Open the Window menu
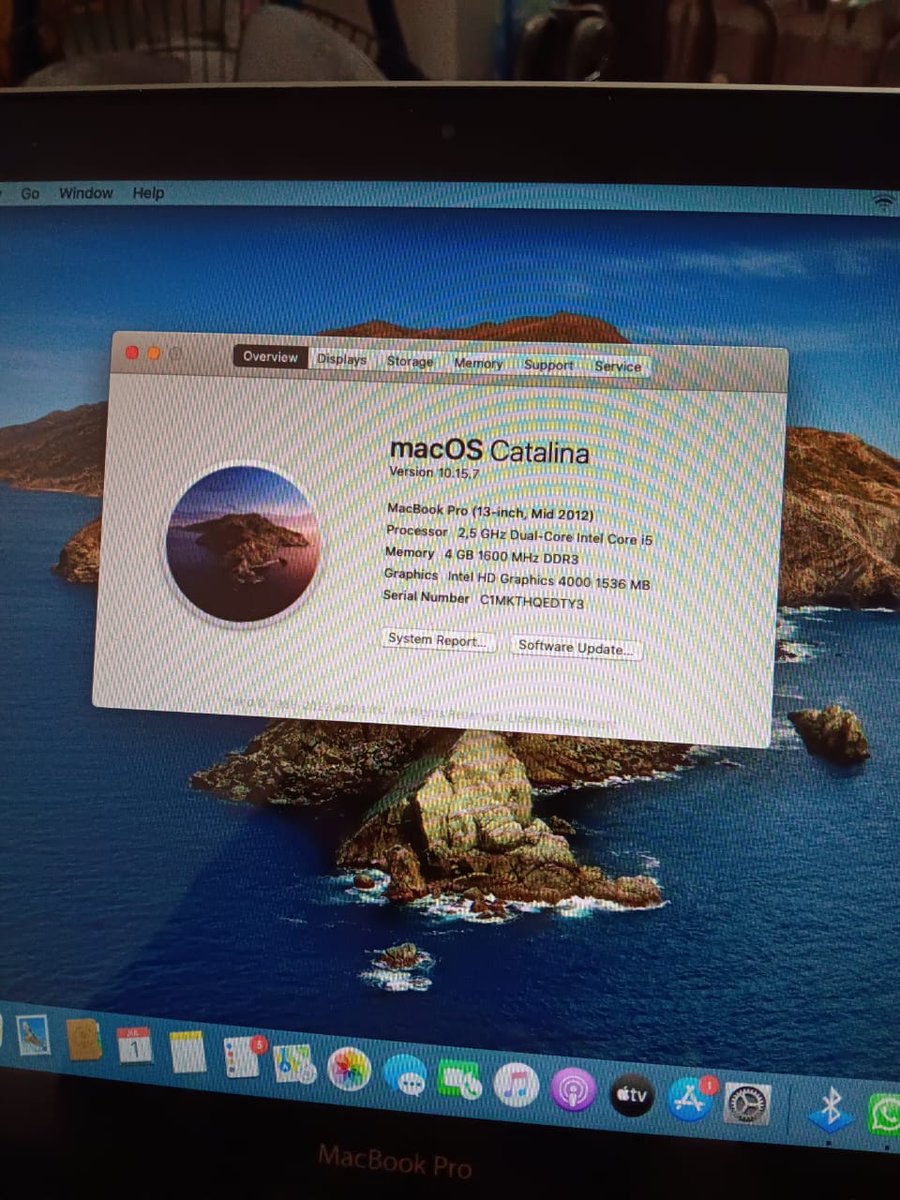This screenshot has width=900, height=1200. coord(86,193)
